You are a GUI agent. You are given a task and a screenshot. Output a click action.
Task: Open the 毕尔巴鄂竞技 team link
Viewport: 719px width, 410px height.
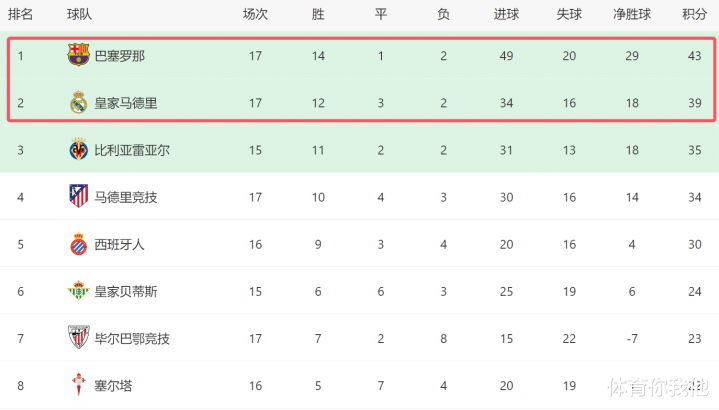pyautogui.click(x=132, y=338)
